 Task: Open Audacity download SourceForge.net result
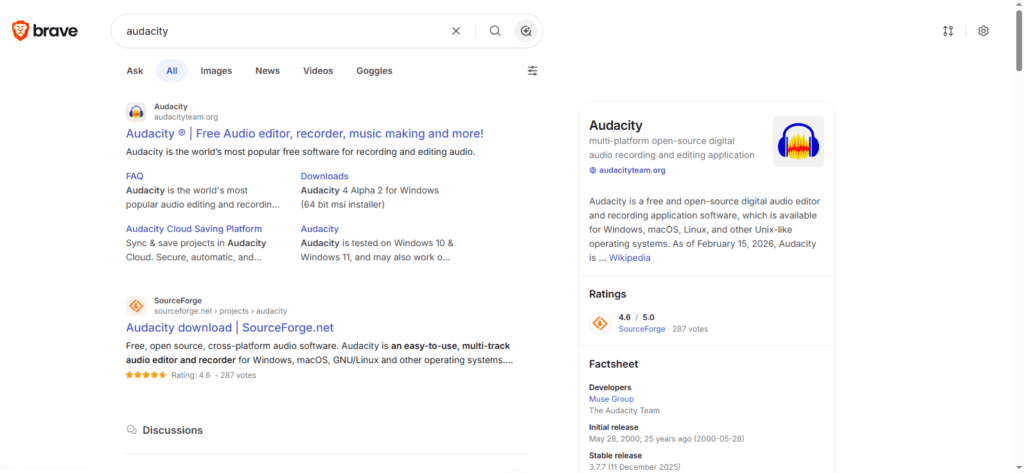[x=230, y=327]
